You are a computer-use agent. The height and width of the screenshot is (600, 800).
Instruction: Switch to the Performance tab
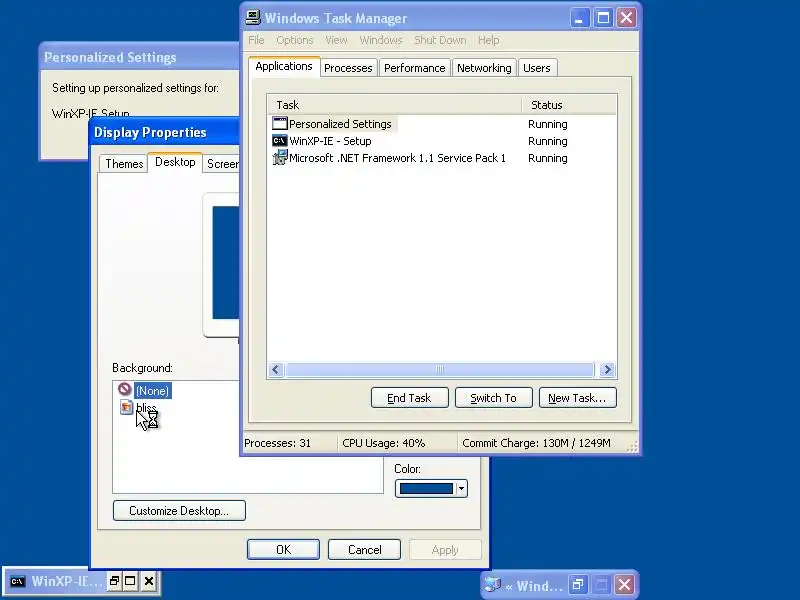click(414, 68)
